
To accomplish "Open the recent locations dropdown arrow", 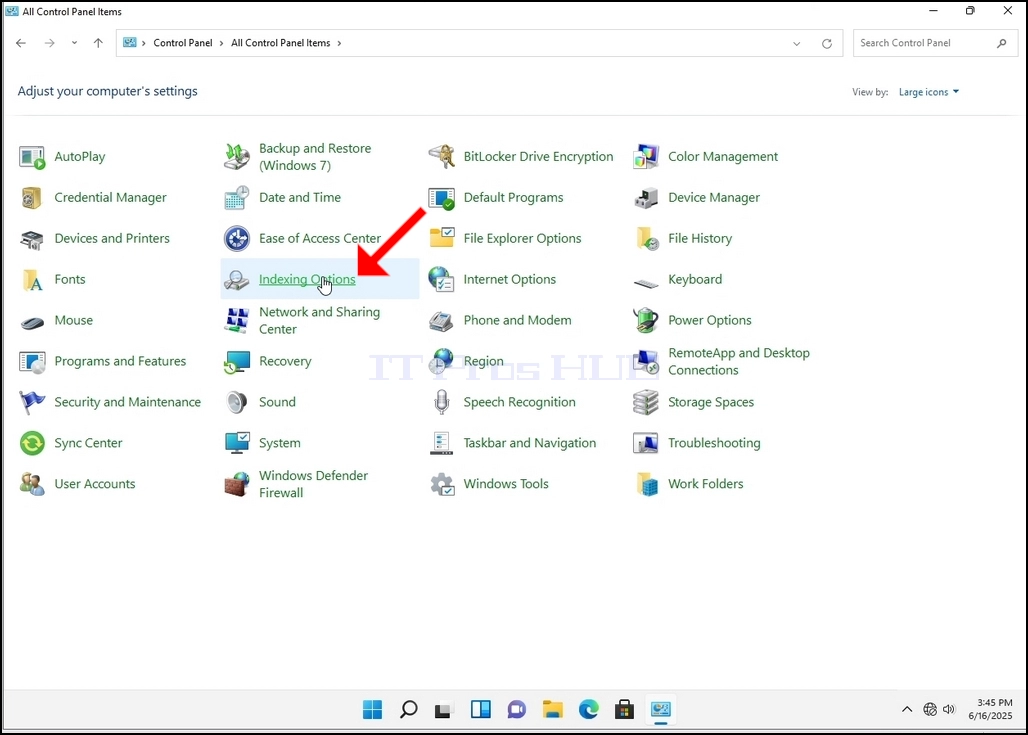I will (74, 43).
